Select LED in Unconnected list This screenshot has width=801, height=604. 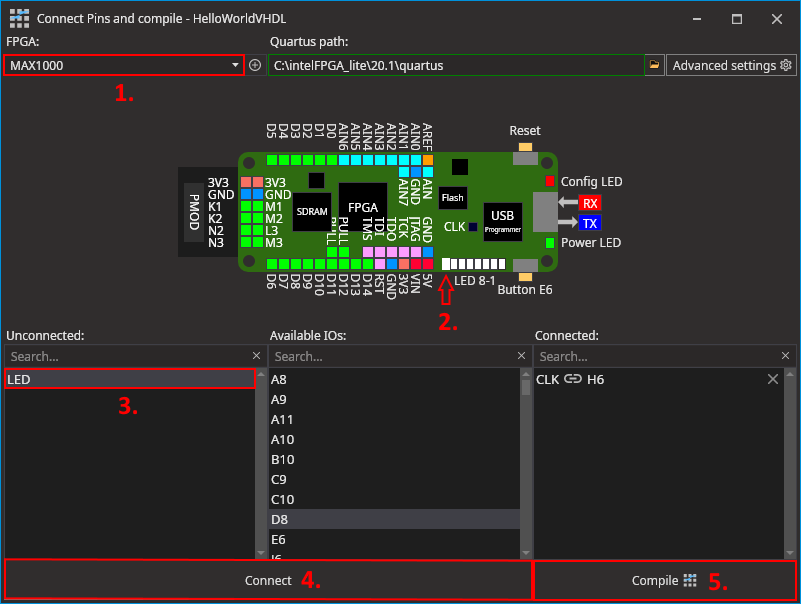pyautogui.click(x=130, y=379)
